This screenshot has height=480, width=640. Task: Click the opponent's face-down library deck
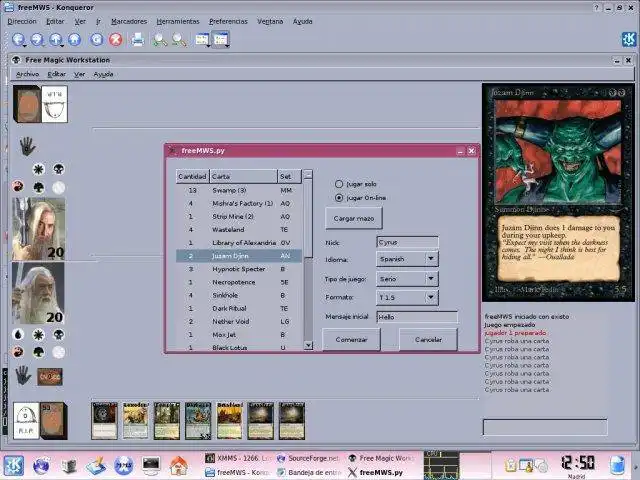click(x=27, y=104)
